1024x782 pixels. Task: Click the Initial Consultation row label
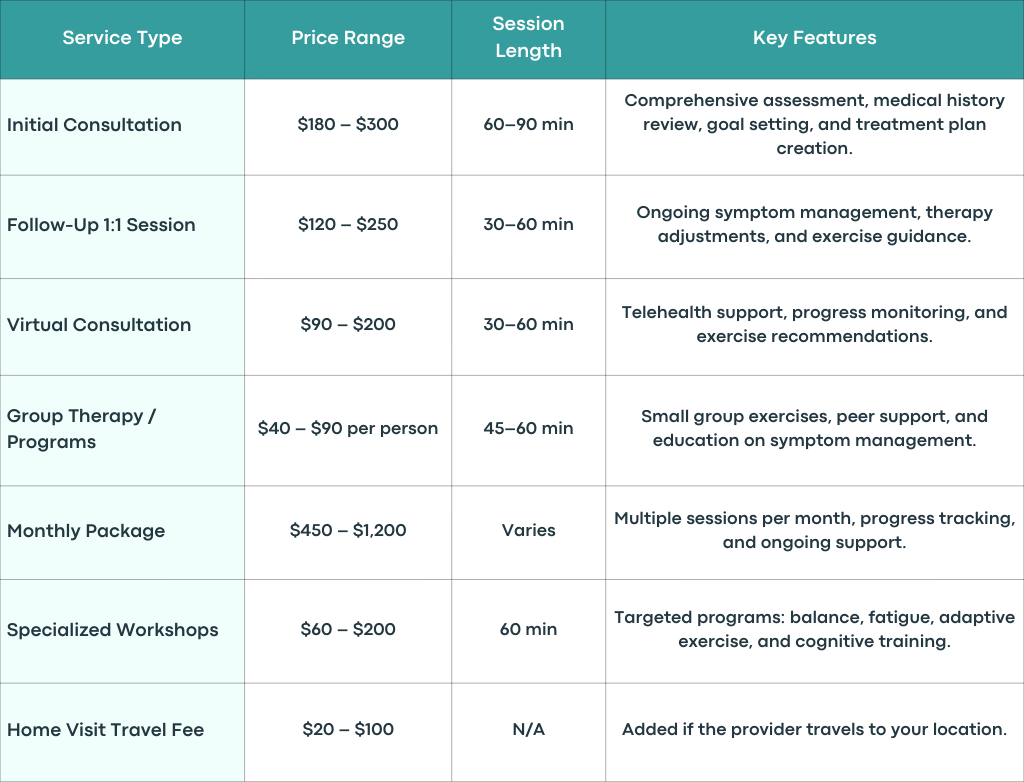[x=95, y=125]
